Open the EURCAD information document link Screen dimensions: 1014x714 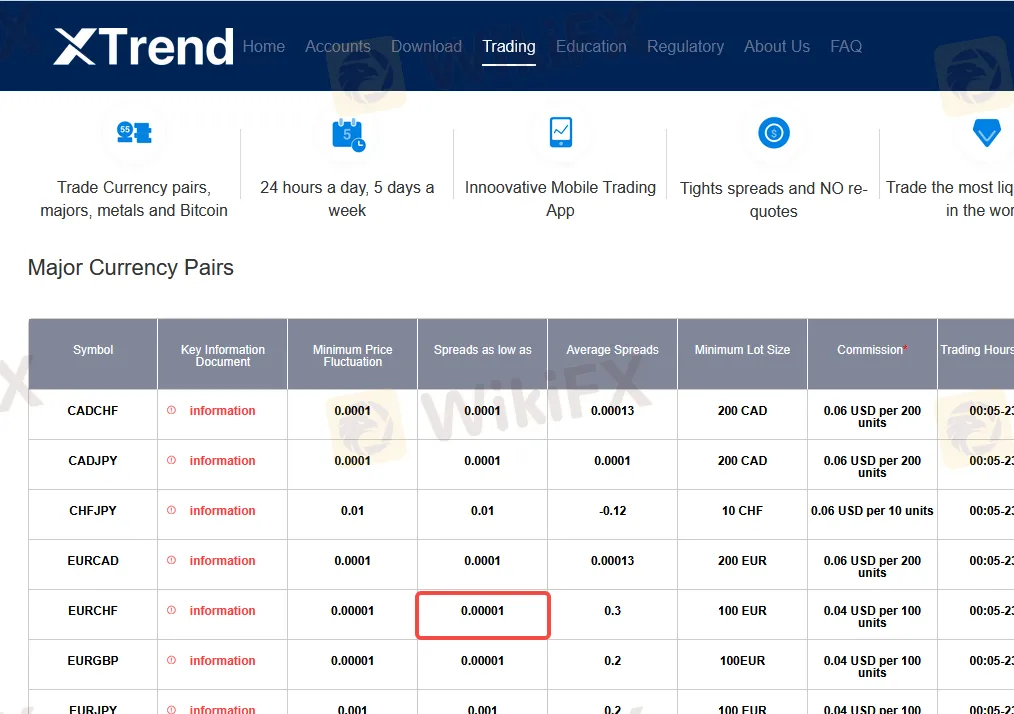click(x=222, y=561)
